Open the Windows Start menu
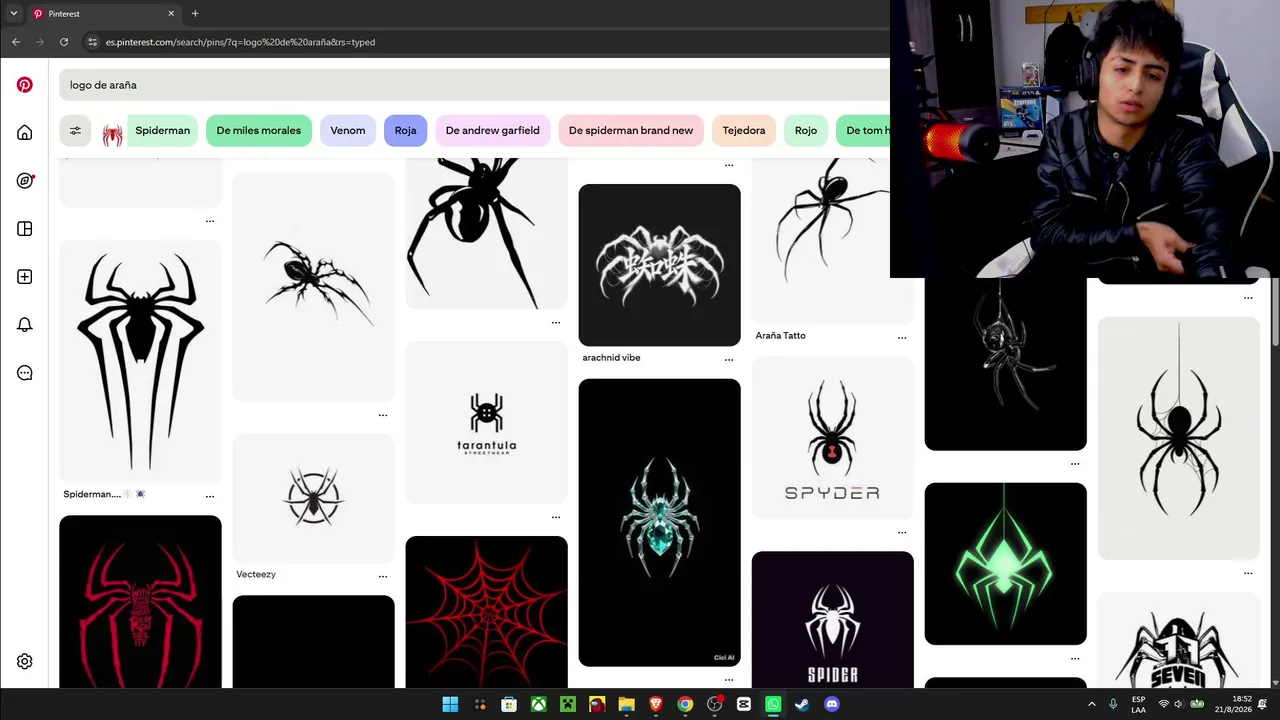The height and width of the screenshot is (720, 1280). click(x=450, y=704)
